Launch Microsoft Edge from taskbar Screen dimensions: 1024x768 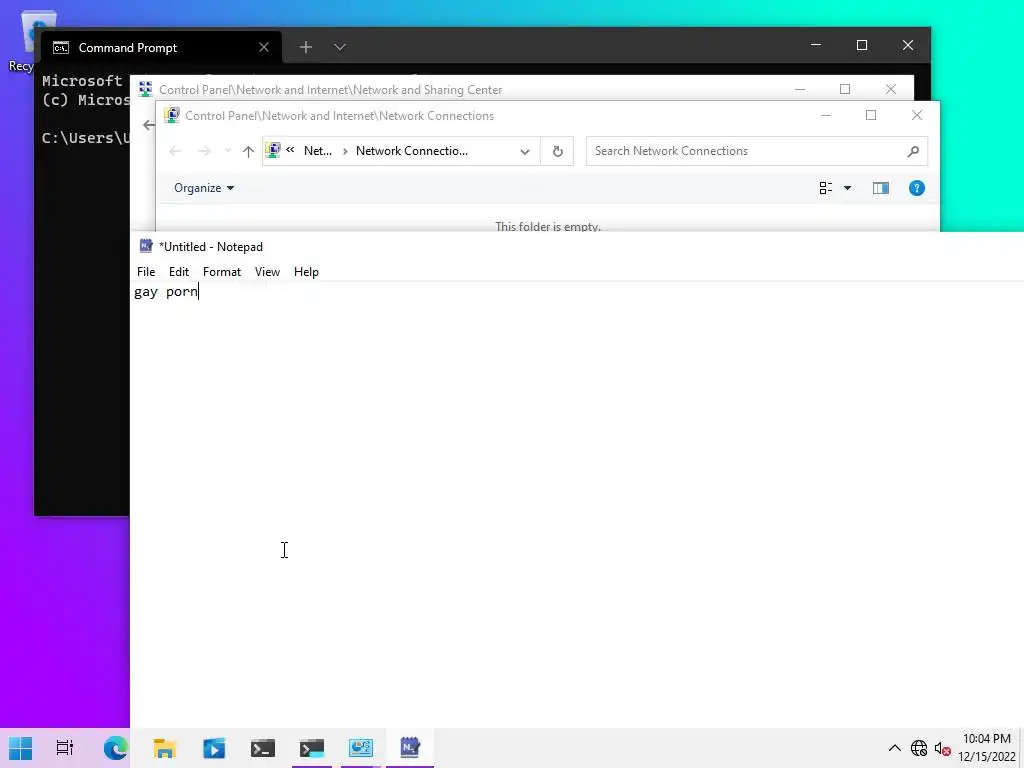coord(116,748)
